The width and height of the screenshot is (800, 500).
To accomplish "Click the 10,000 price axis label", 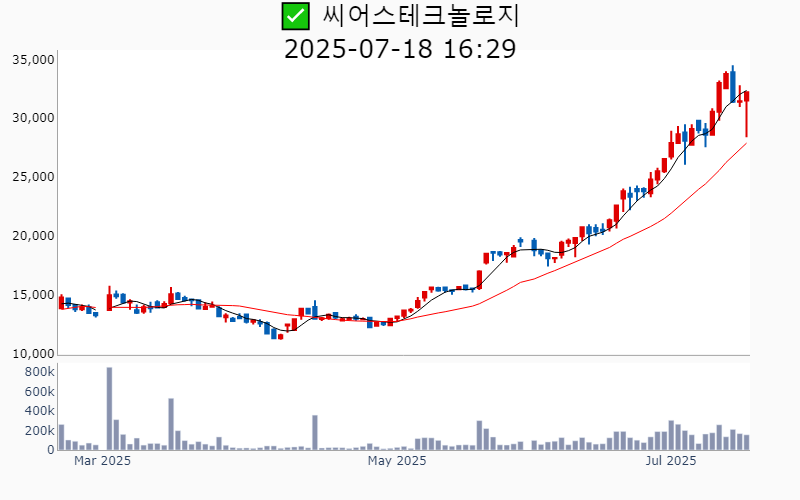I will coord(33,354).
